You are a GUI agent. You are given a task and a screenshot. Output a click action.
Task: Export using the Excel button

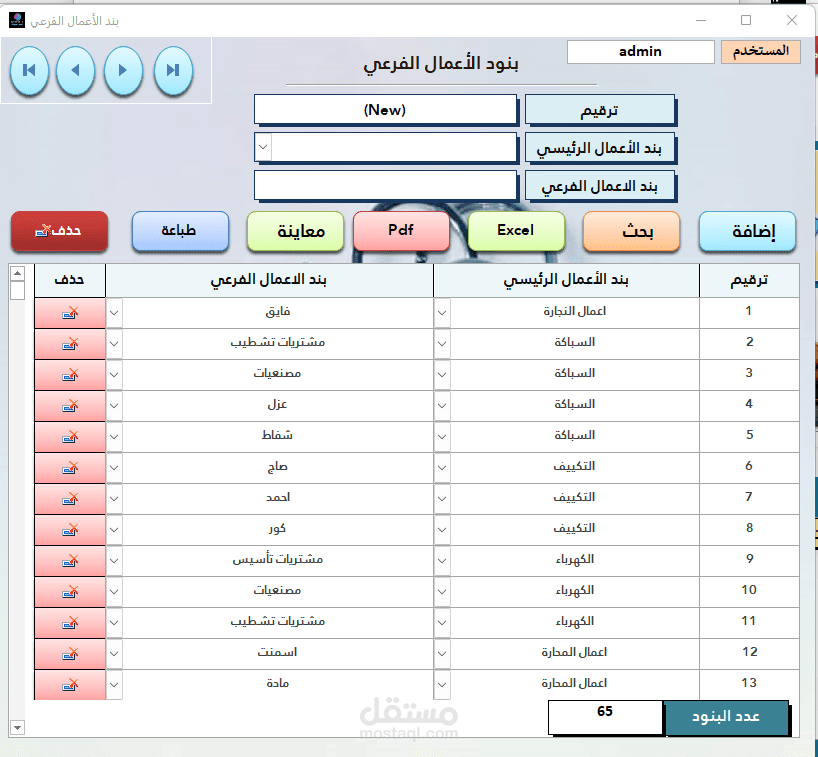pos(516,231)
